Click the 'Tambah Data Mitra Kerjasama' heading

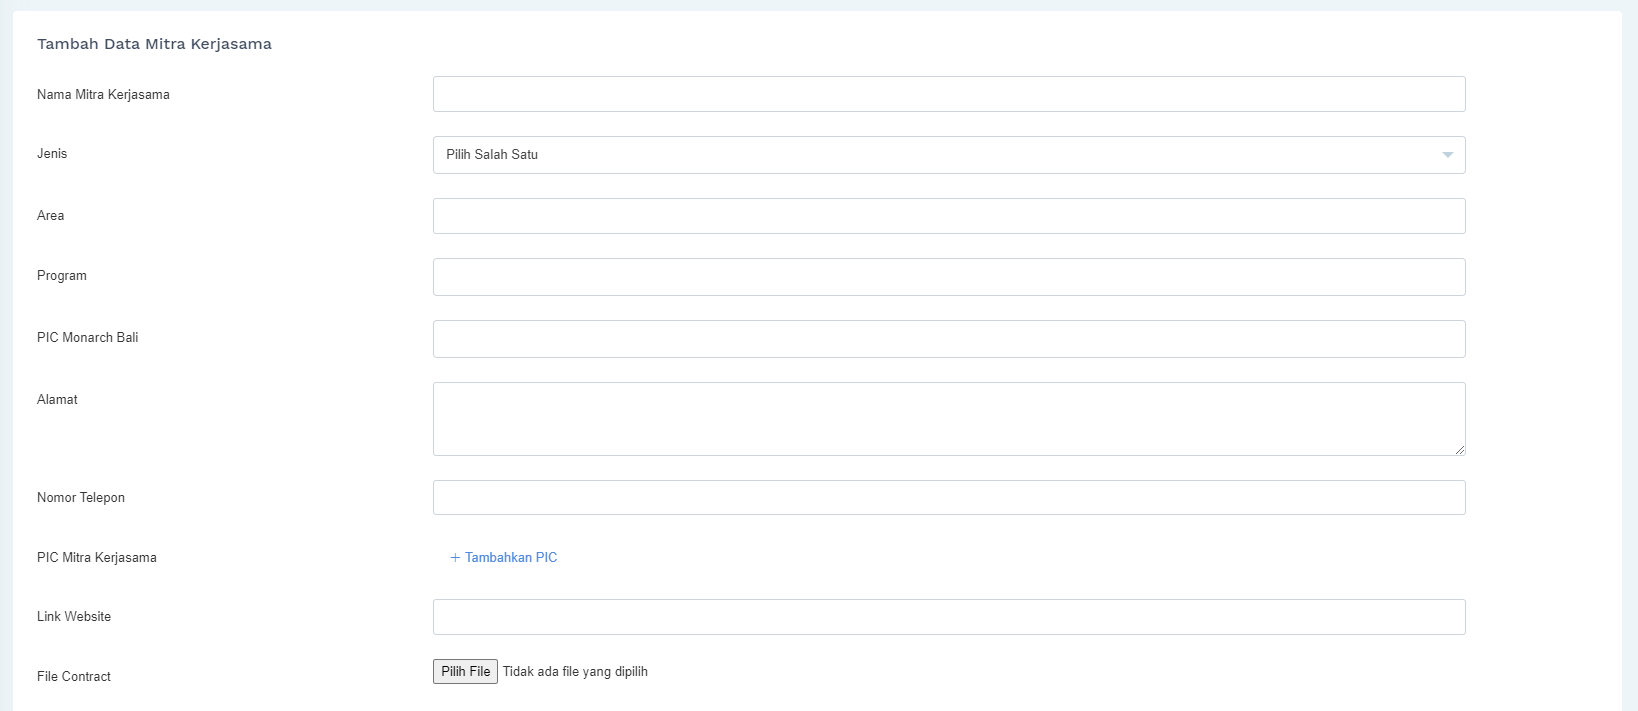154,44
